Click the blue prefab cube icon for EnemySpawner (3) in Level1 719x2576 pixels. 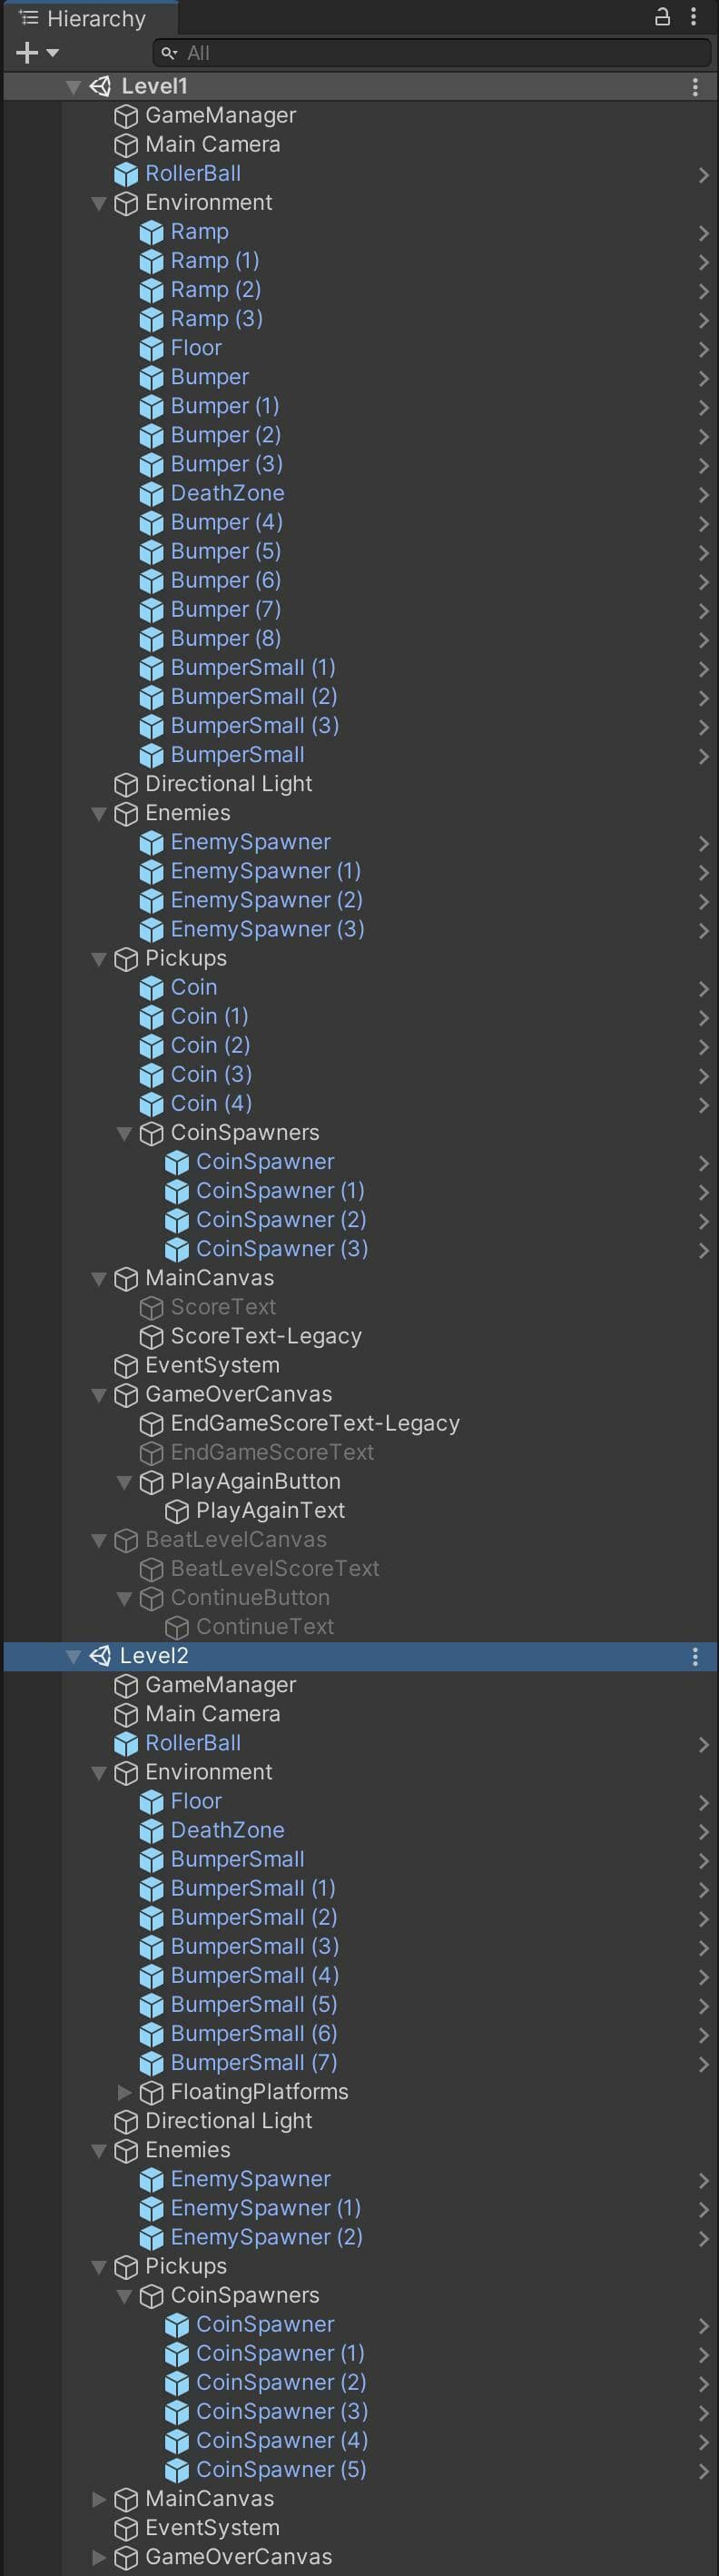[x=151, y=930]
